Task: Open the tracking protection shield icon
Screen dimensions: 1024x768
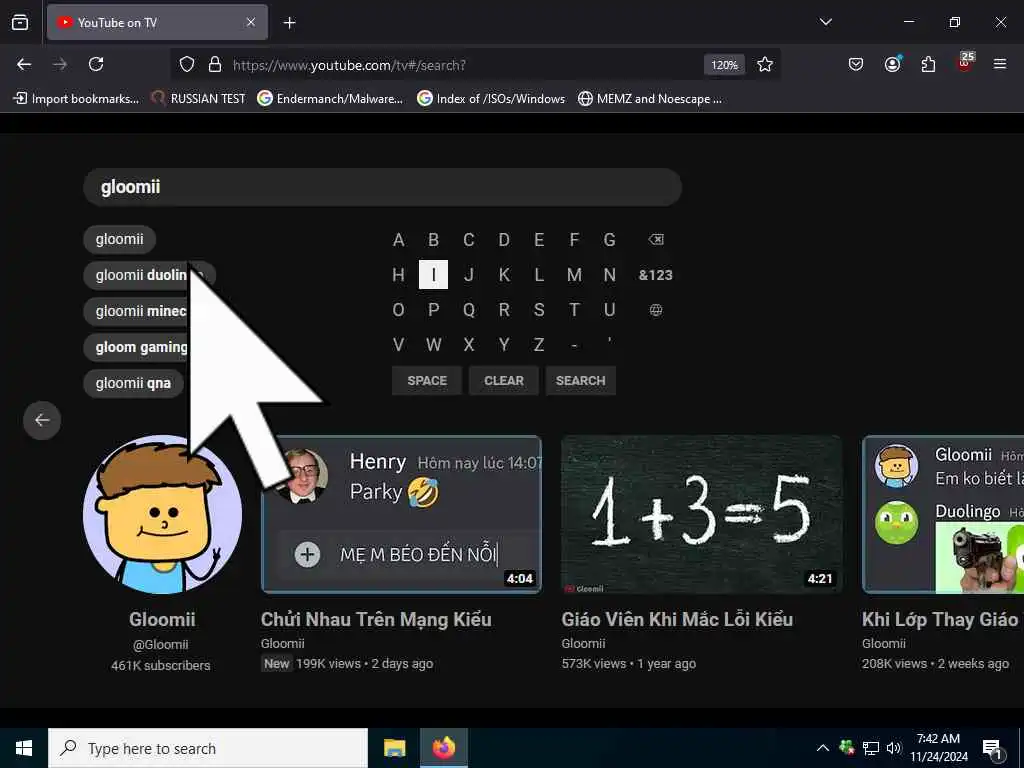Action: coord(187,65)
